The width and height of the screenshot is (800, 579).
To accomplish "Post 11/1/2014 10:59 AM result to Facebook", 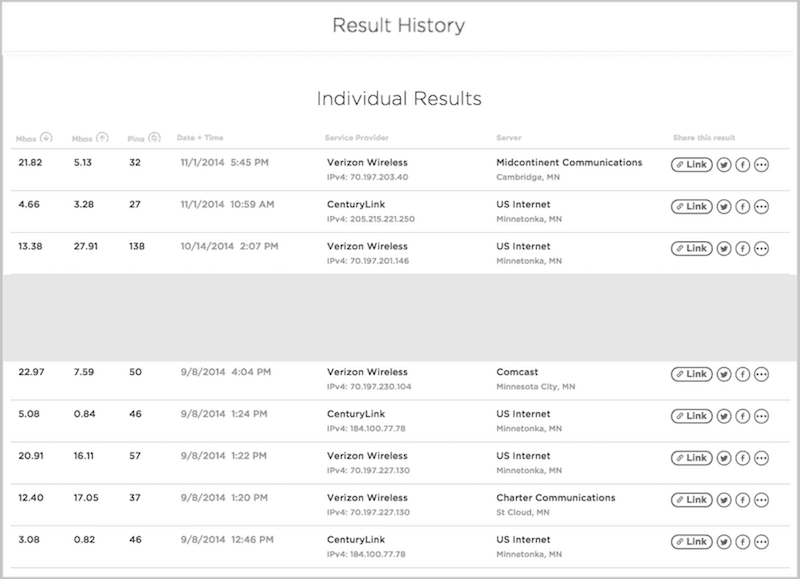I will pos(743,207).
